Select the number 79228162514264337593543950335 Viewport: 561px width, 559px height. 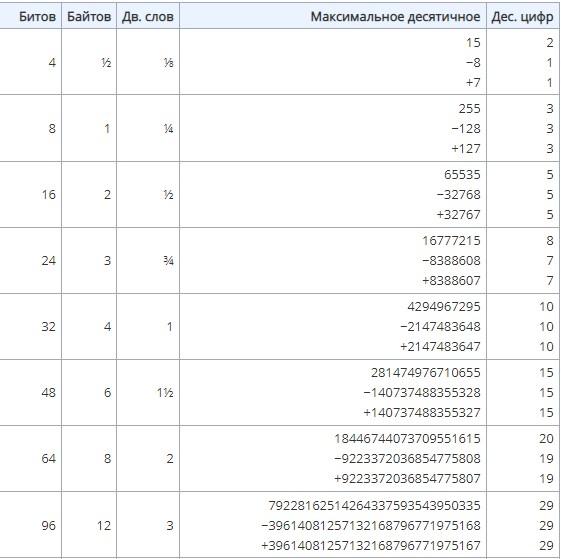tap(374, 506)
